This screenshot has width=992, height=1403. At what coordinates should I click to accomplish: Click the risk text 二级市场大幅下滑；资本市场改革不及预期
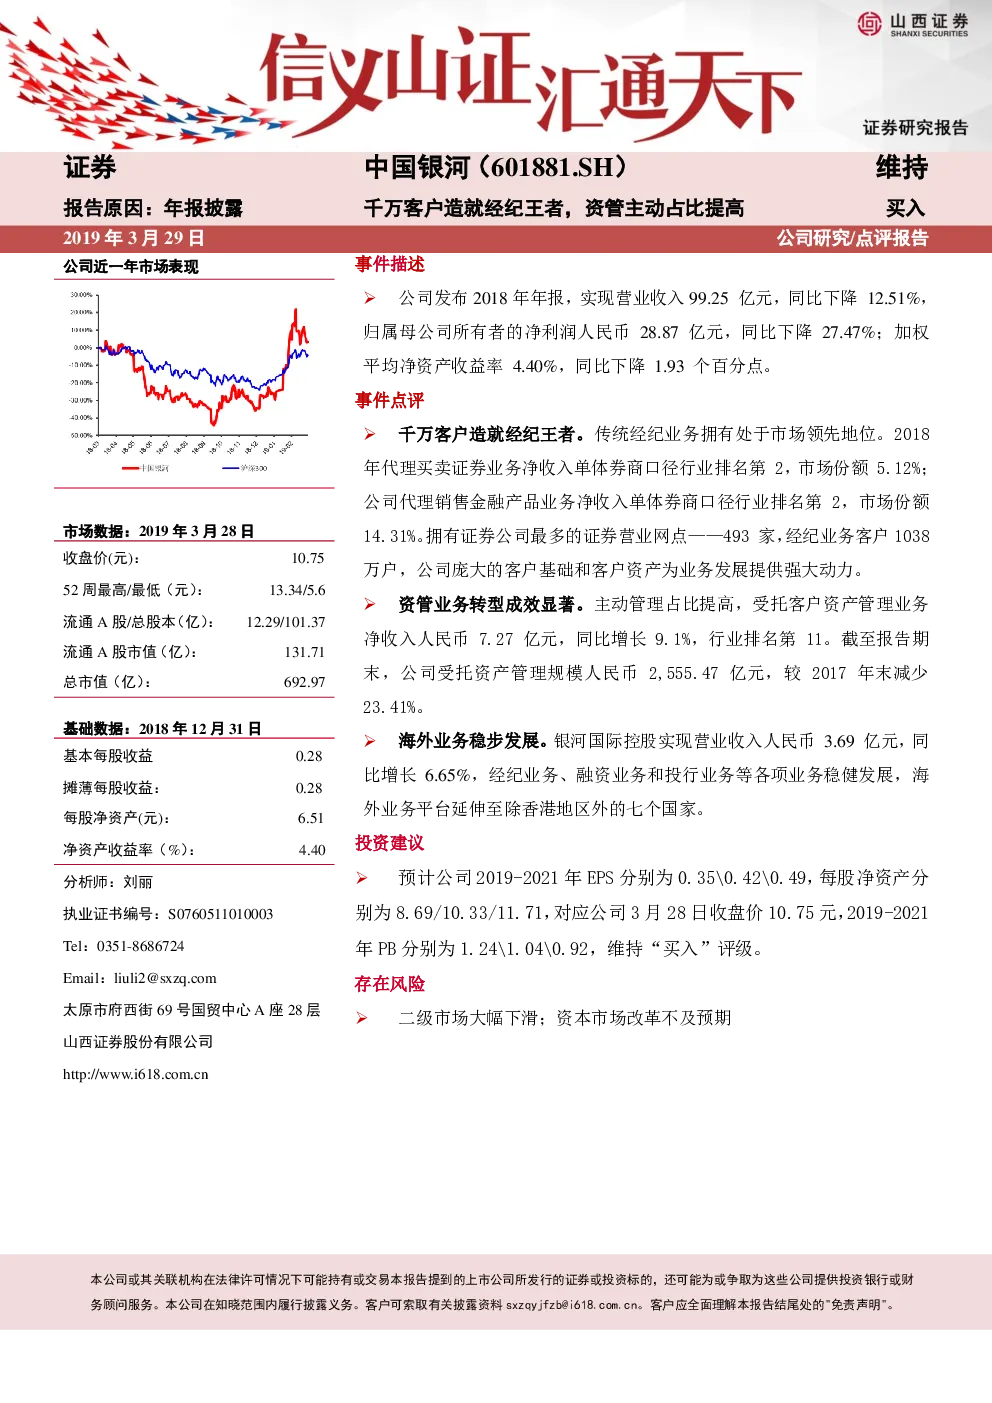565,1018
